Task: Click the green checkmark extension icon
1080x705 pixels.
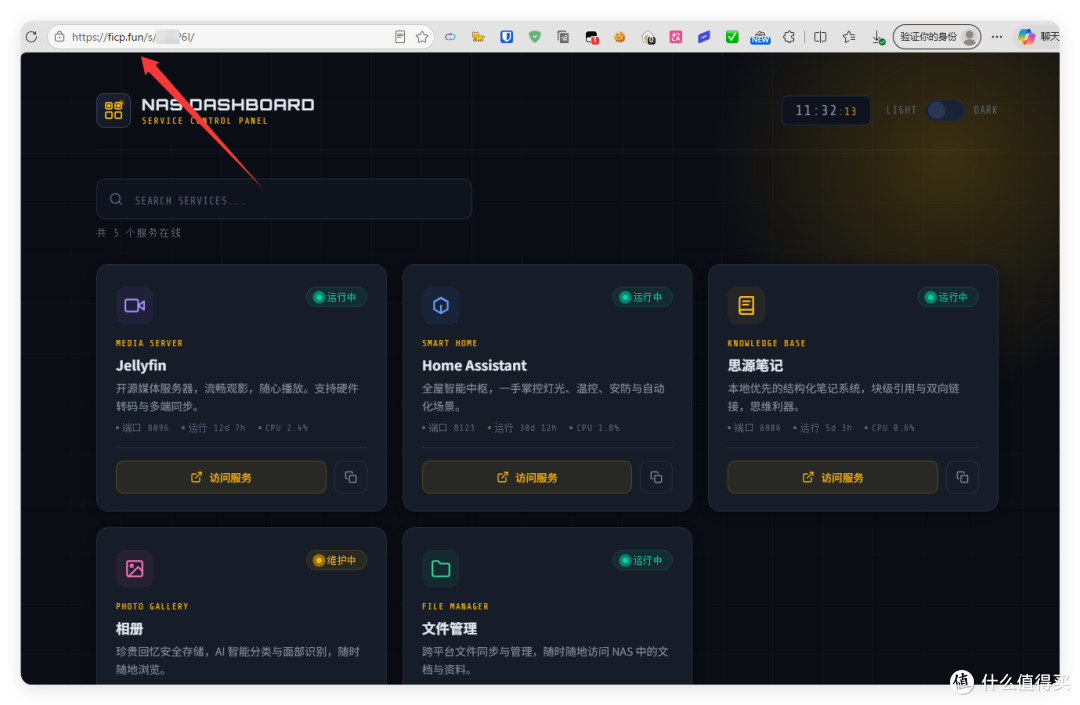Action: (x=732, y=37)
